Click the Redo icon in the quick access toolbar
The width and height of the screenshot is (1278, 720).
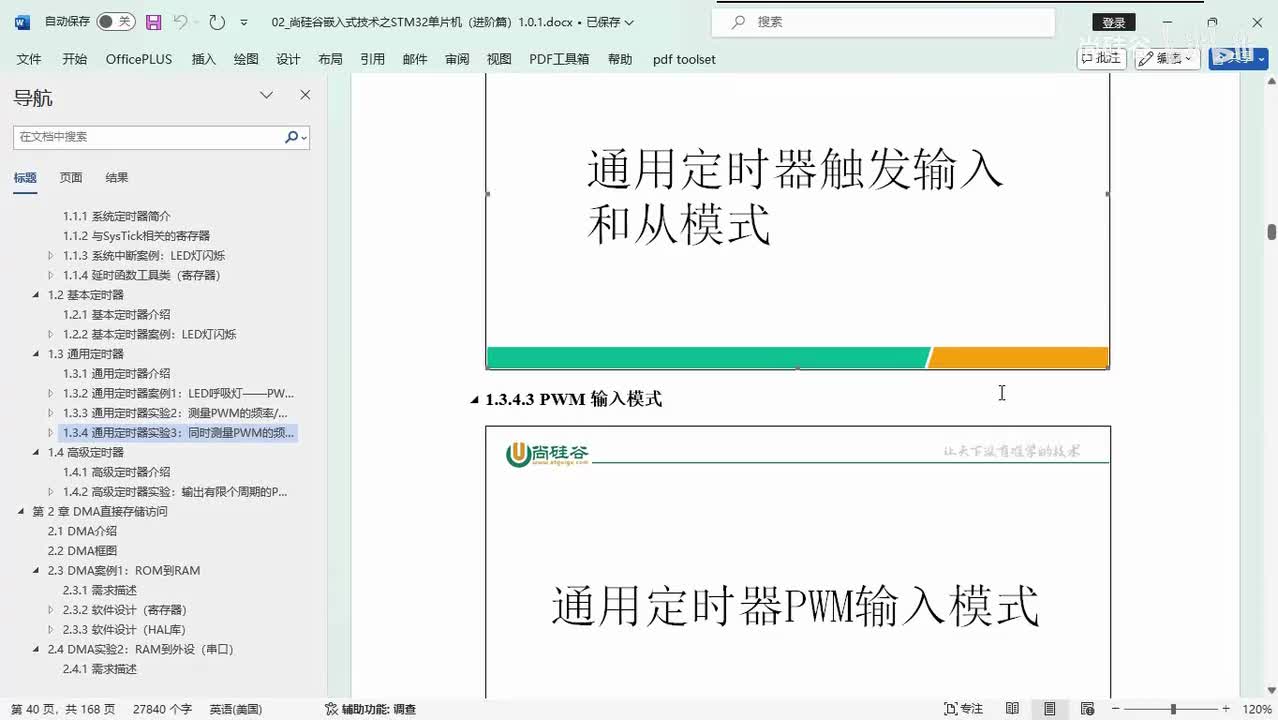tap(217, 22)
